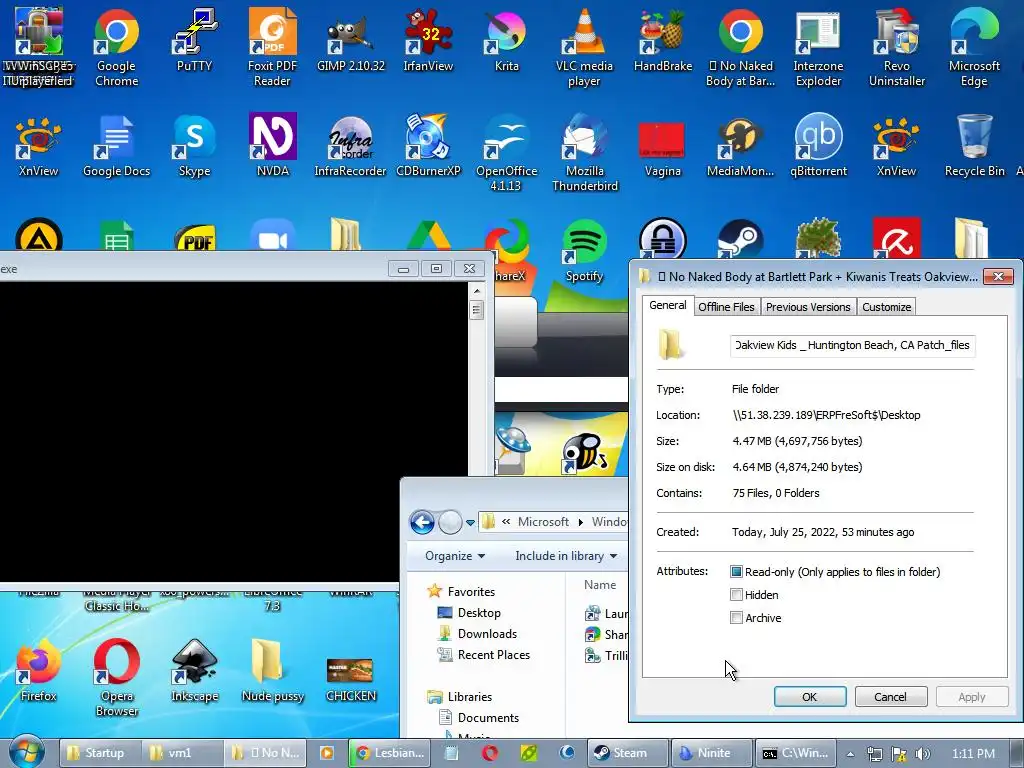The height and width of the screenshot is (768, 1024).
Task: Launch InfraRecorder desktop shortcut
Action: (351, 146)
